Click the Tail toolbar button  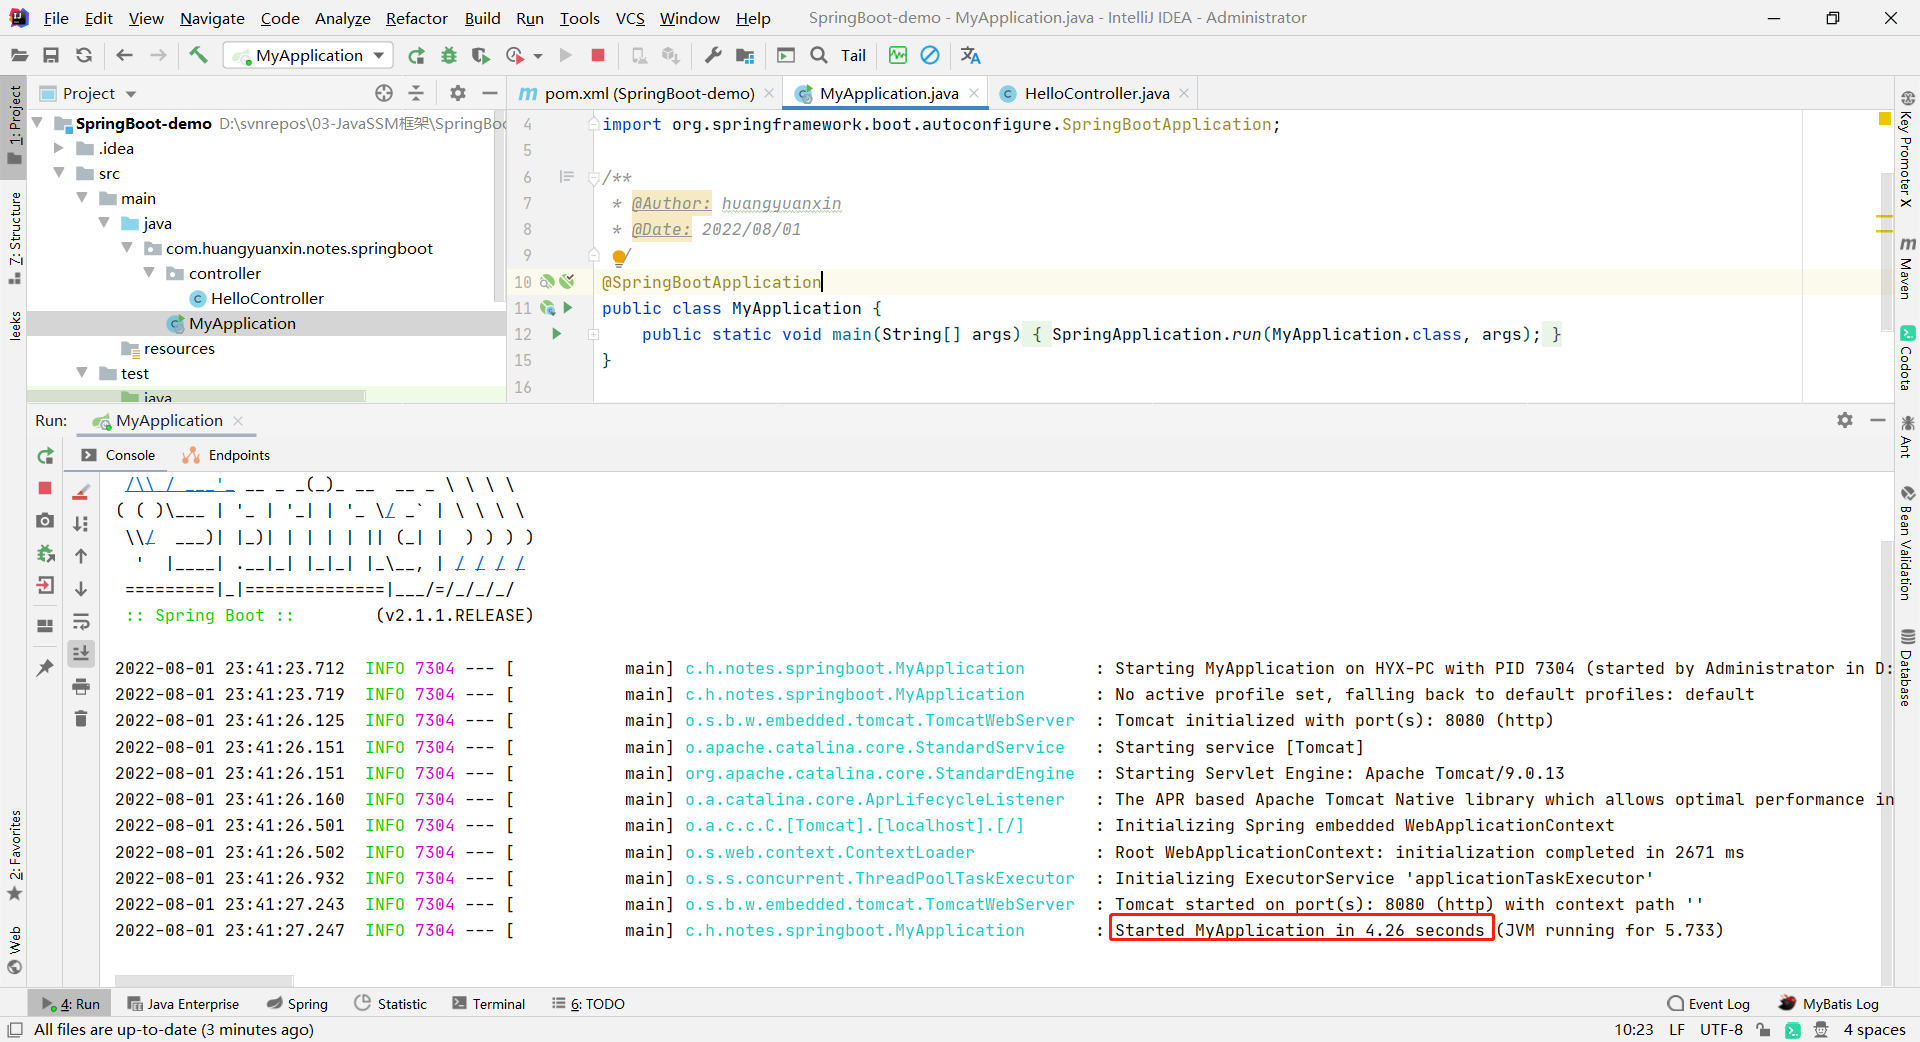853,55
